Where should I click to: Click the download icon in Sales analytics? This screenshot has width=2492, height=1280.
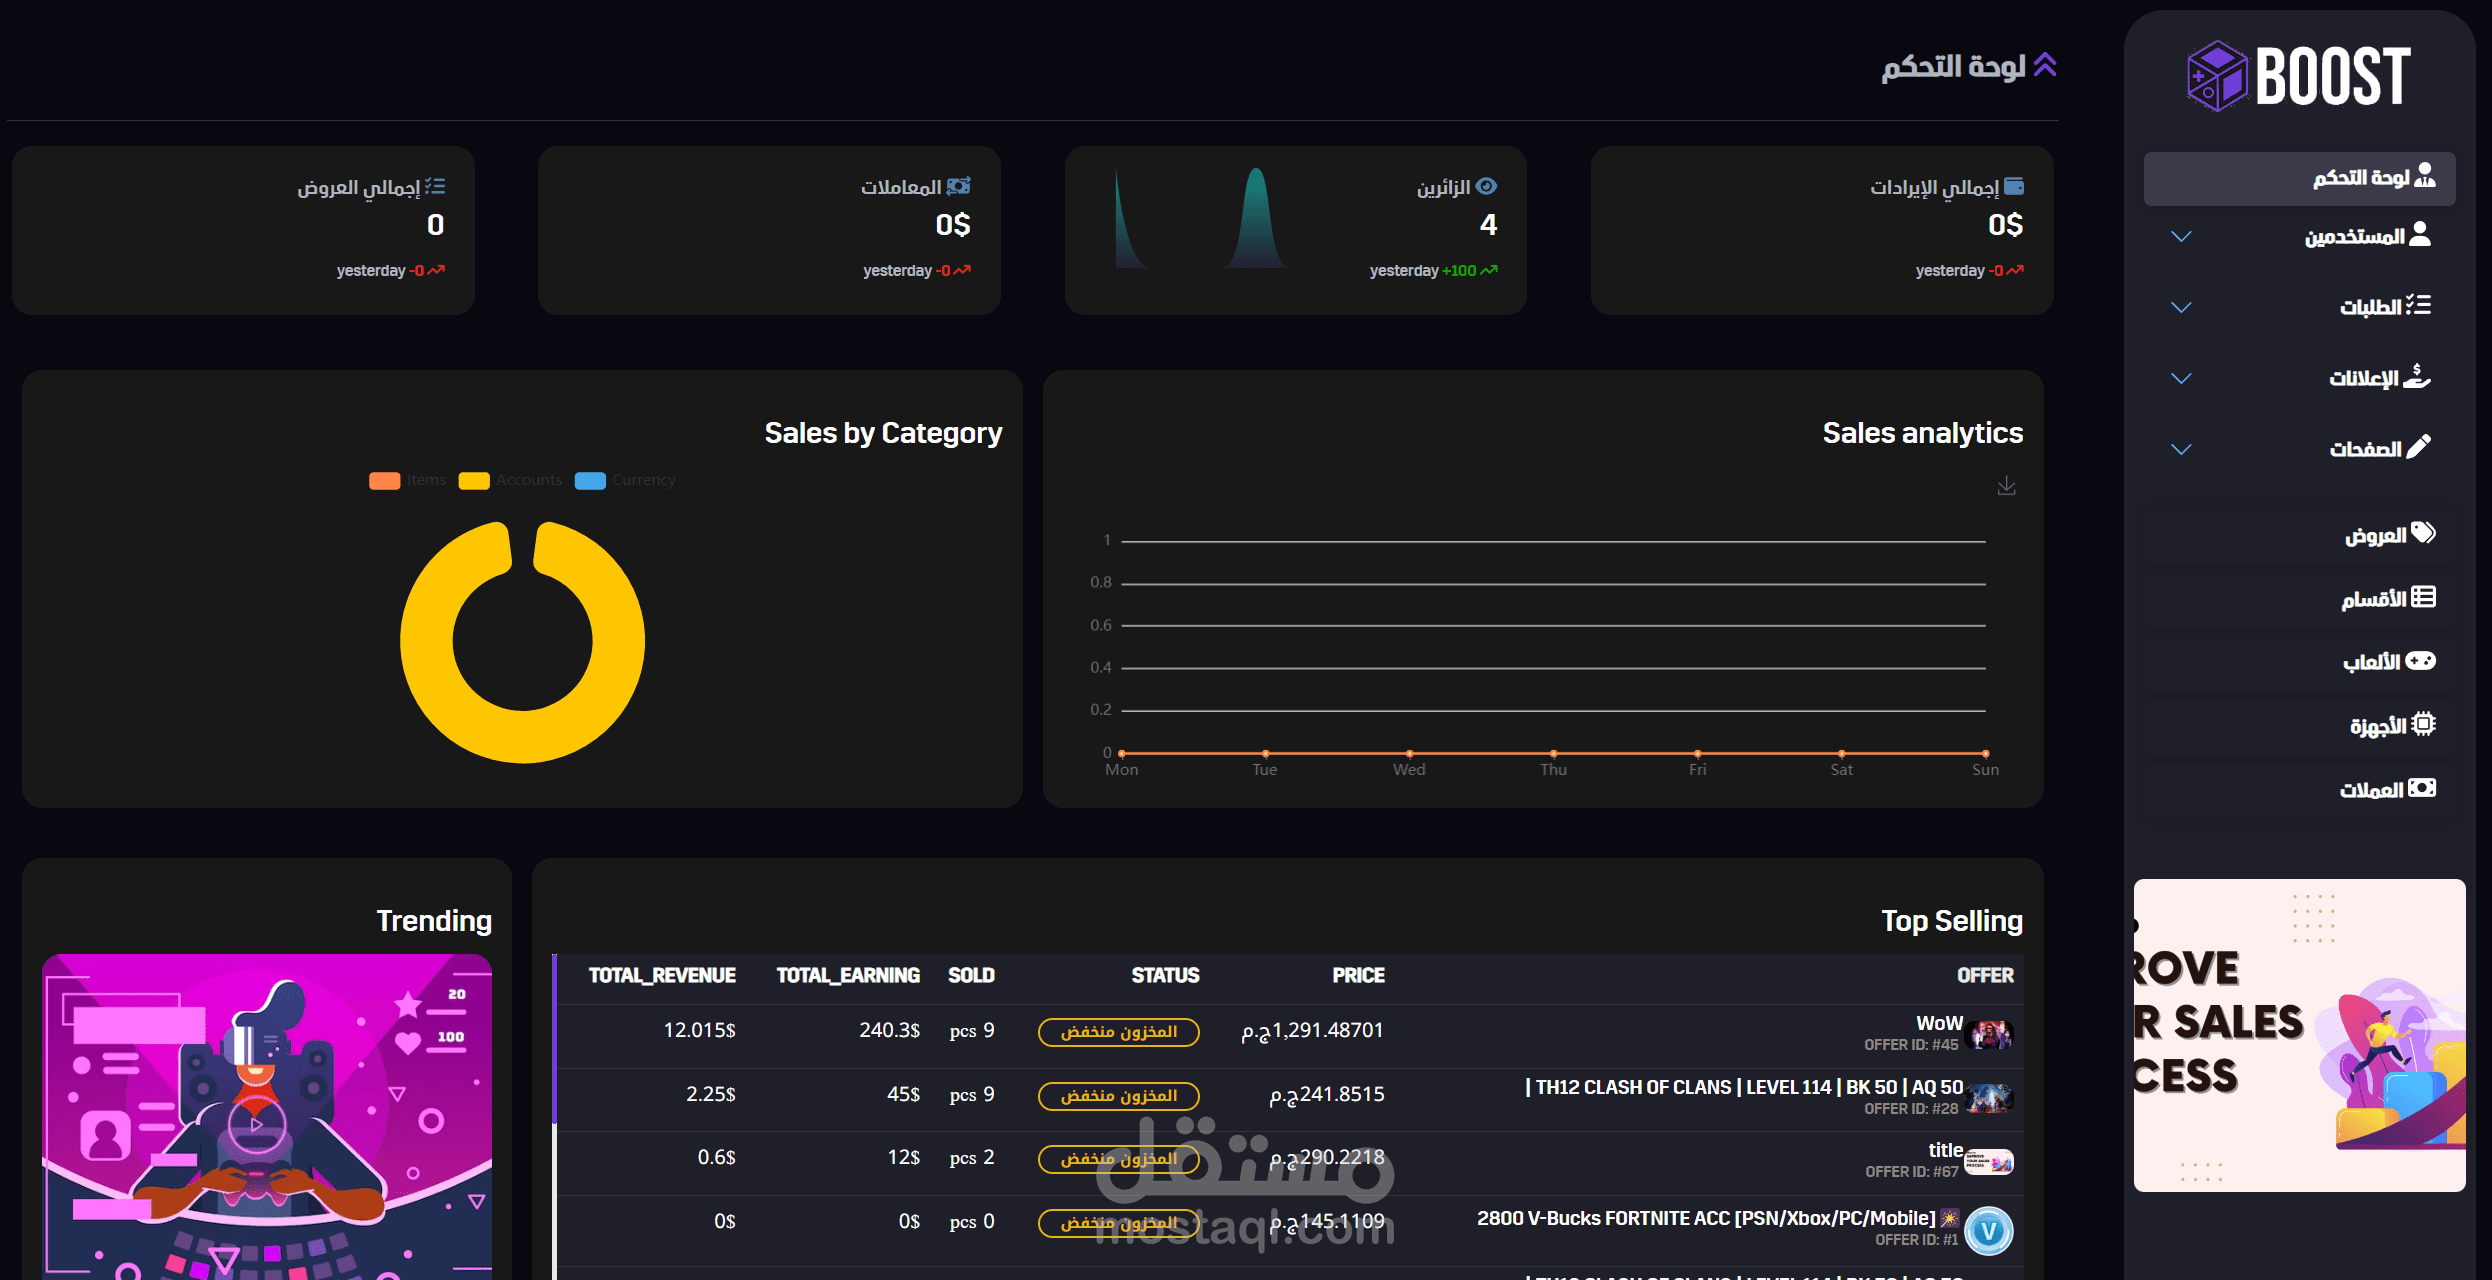(2006, 486)
